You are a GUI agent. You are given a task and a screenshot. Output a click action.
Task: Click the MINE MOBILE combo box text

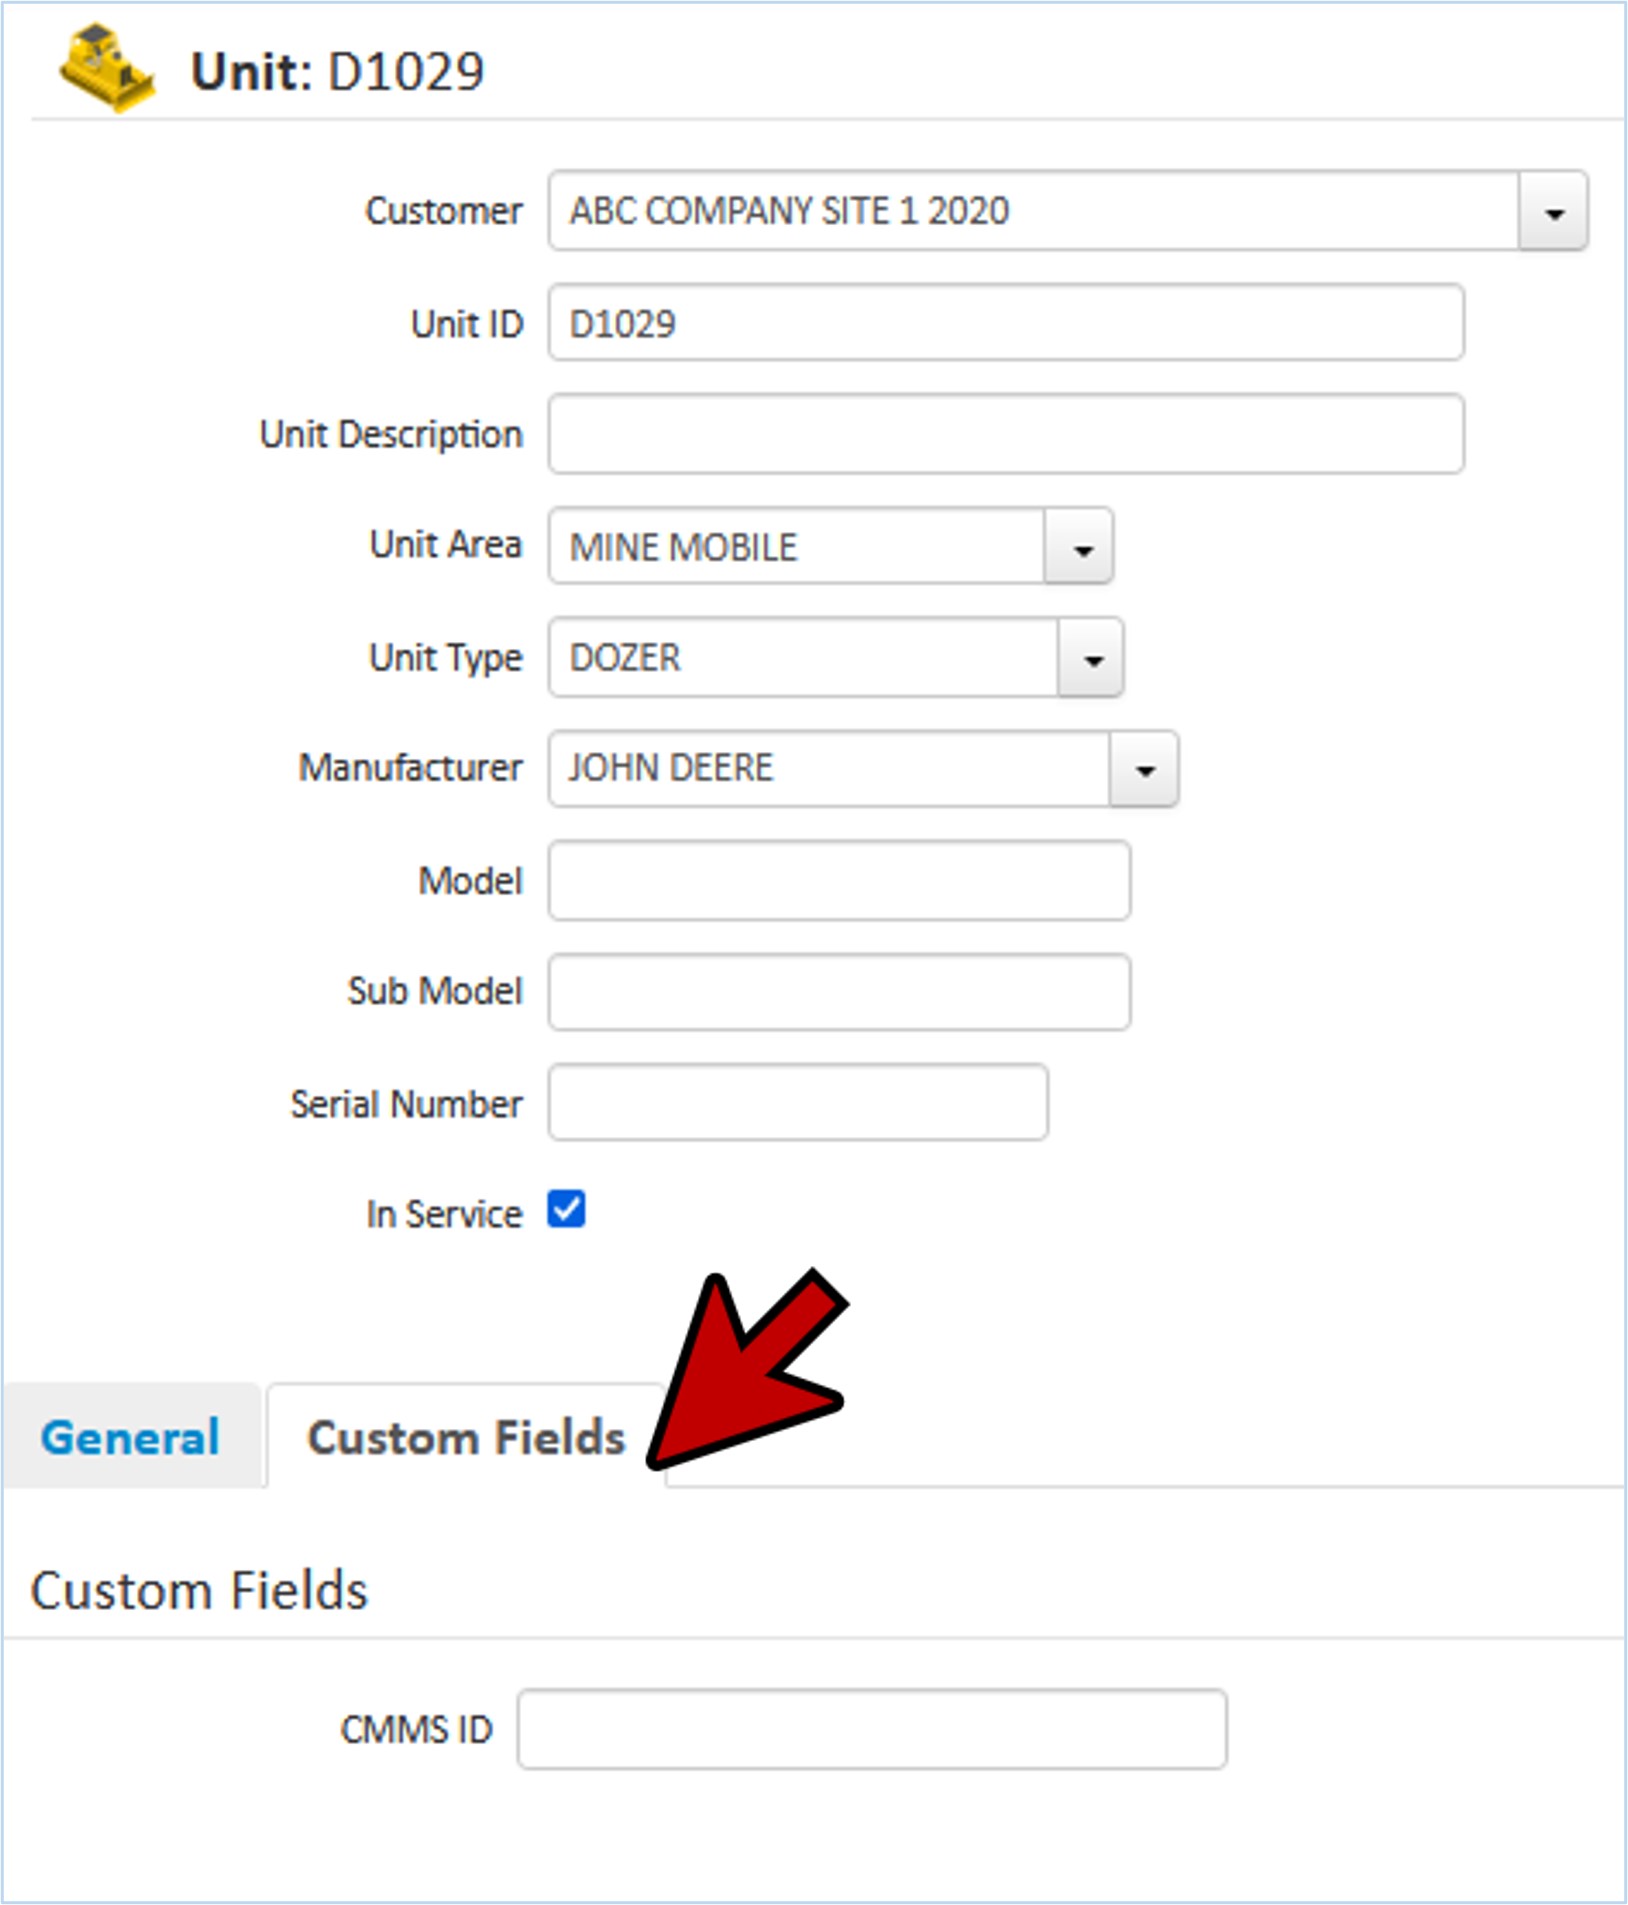click(683, 547)
